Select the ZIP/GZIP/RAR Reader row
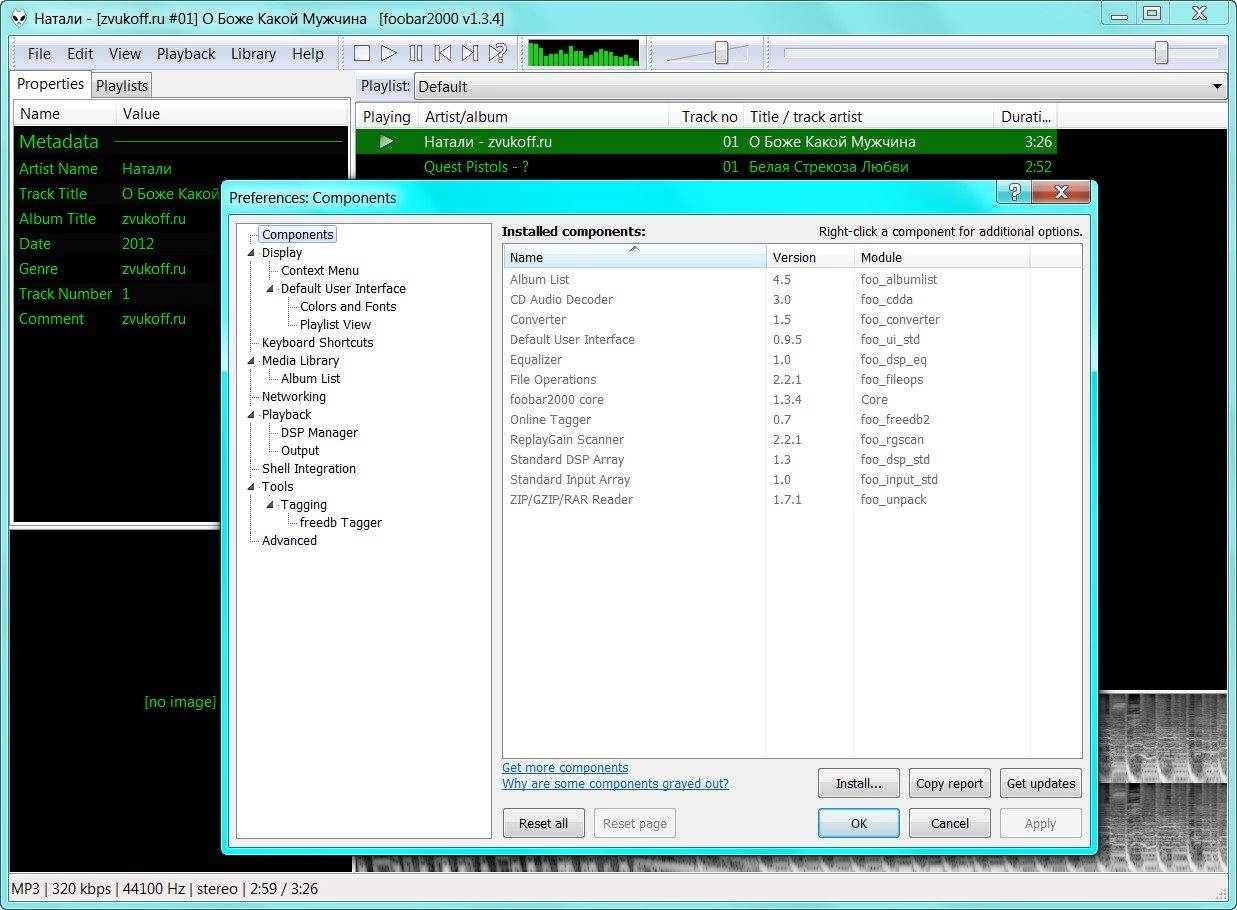 792,500
